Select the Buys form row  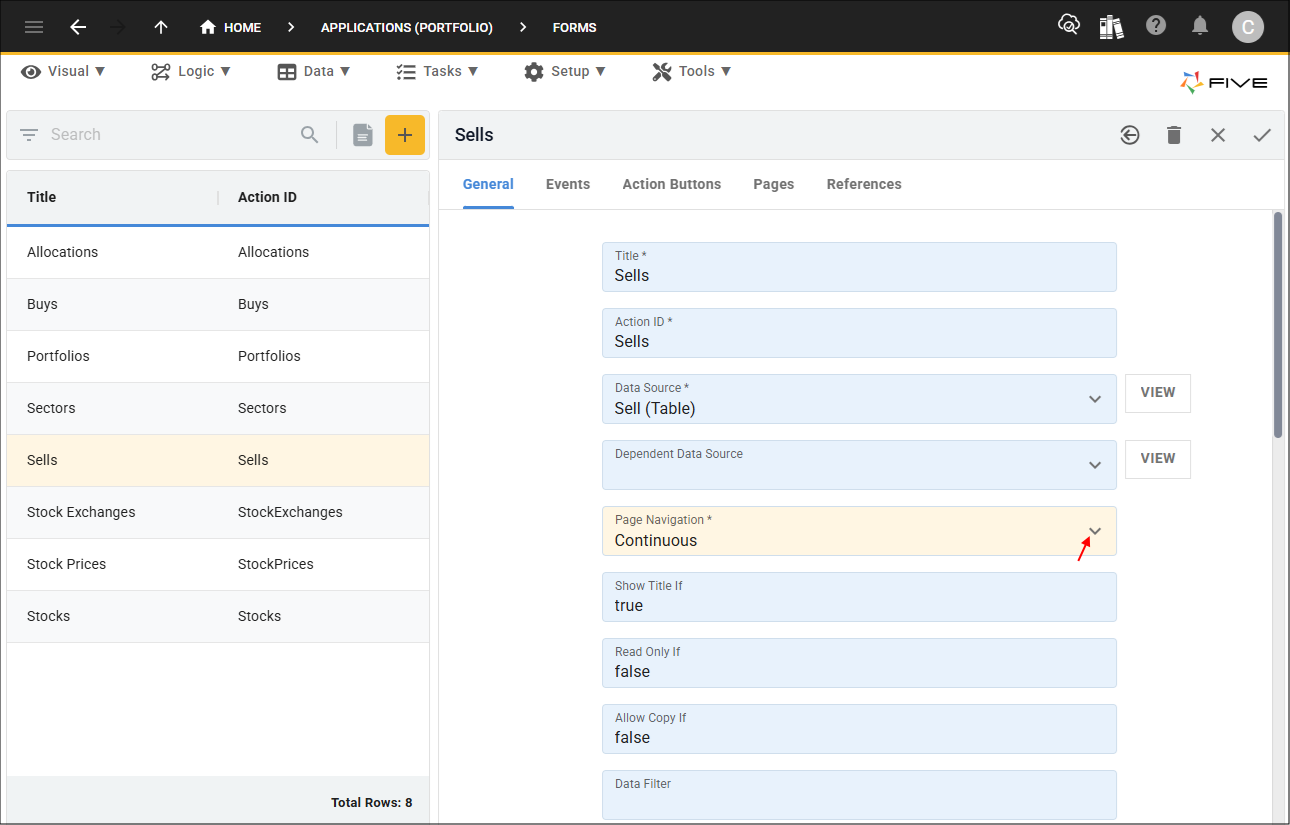218,304
